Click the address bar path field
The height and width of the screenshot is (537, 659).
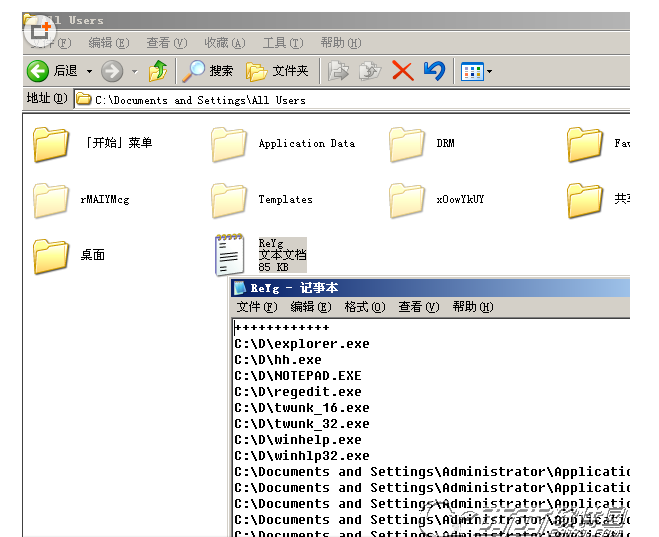(350, 100)
